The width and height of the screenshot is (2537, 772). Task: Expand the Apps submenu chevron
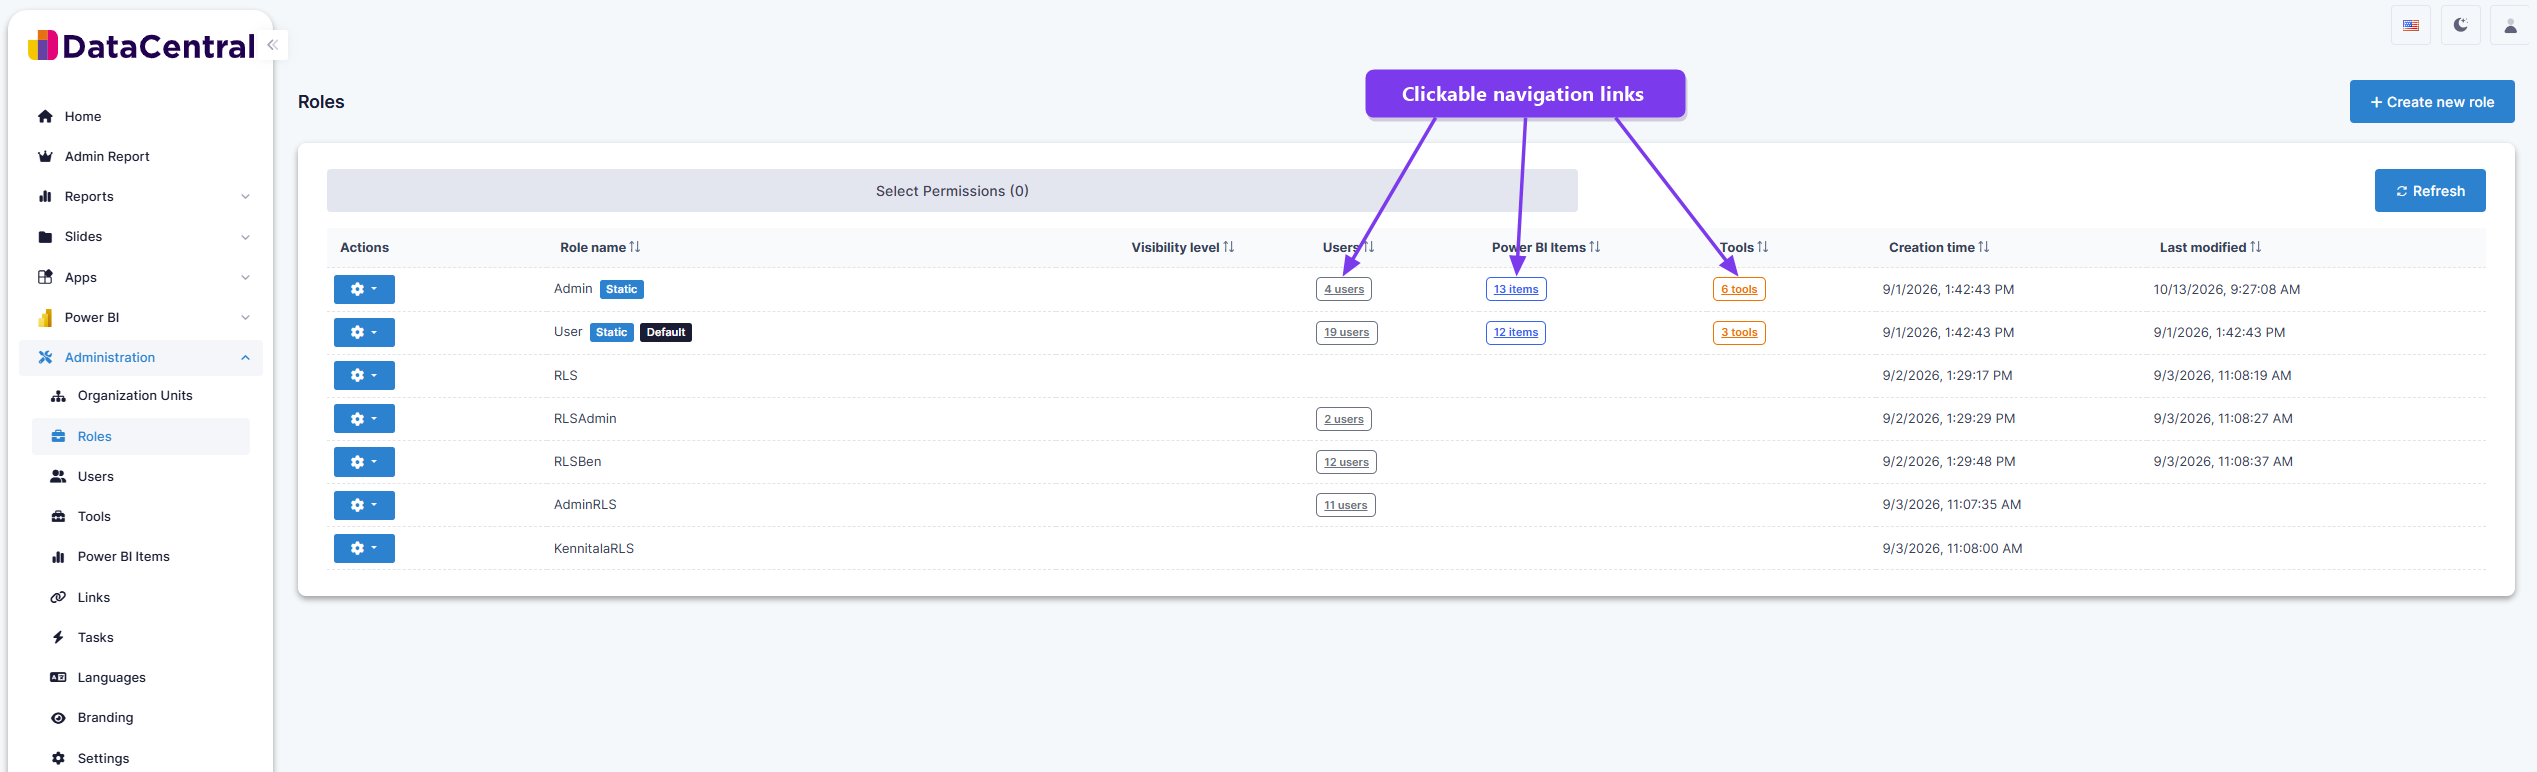point(245,278)
